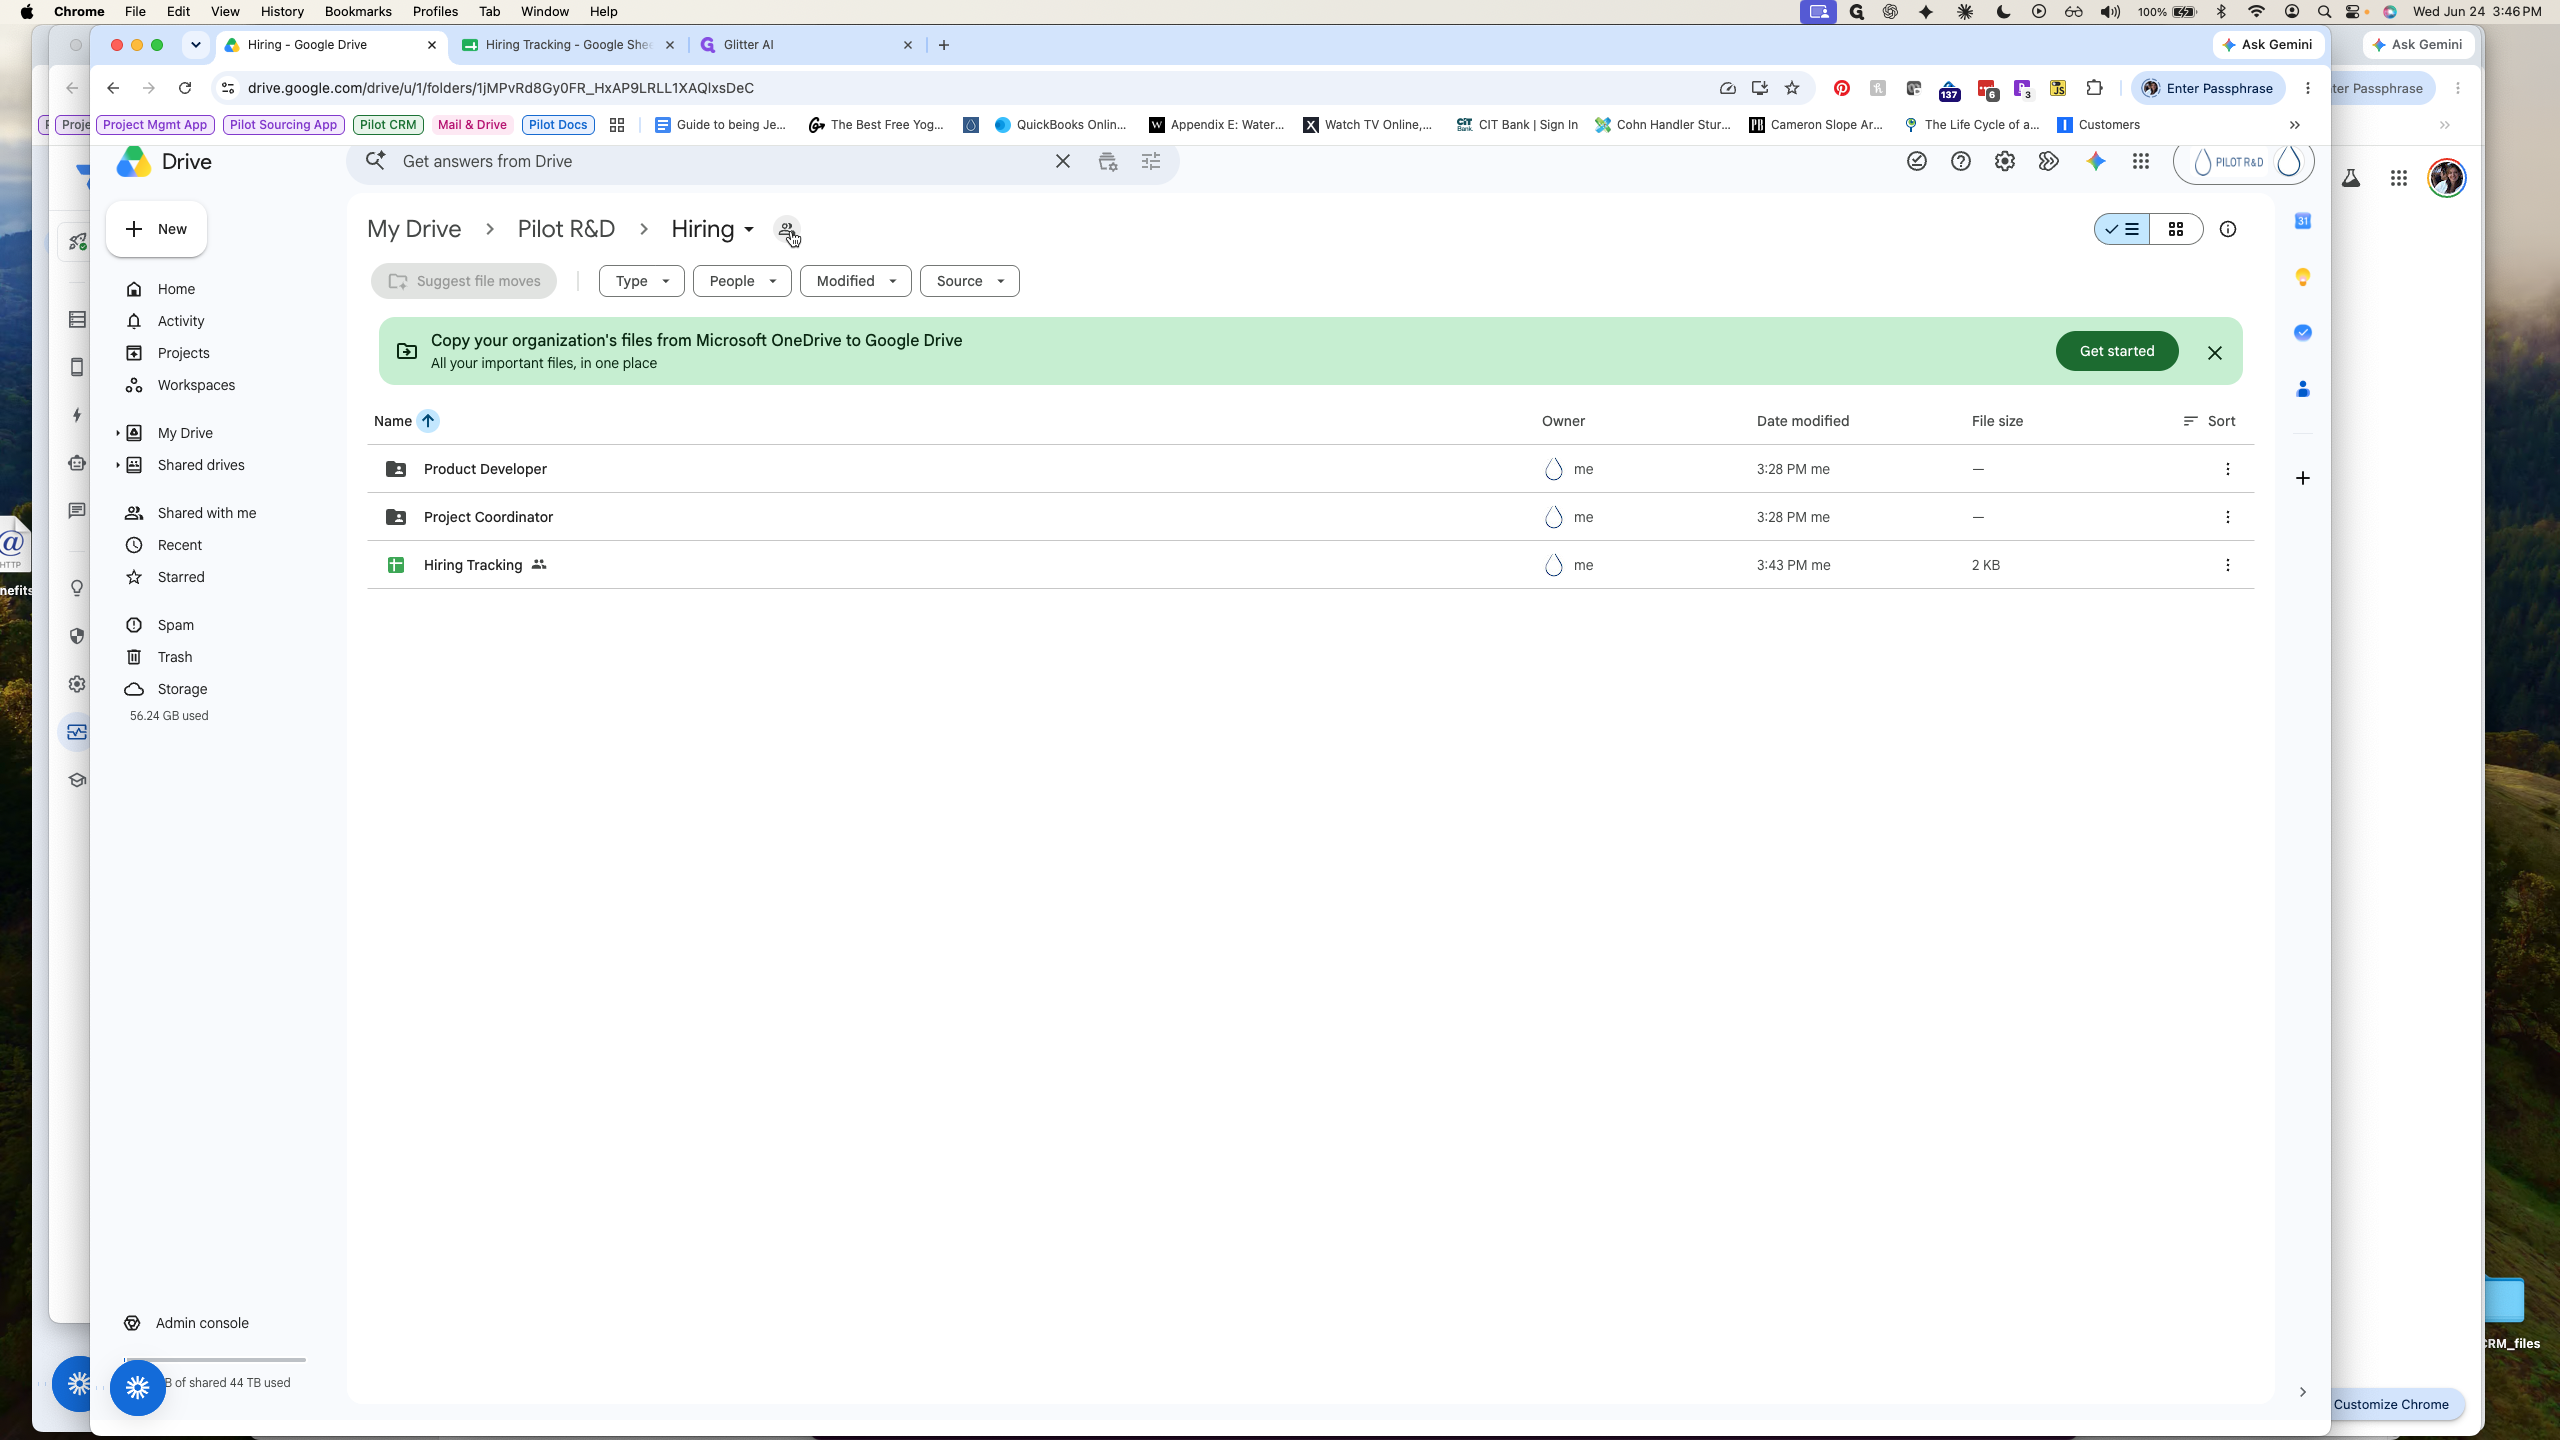
Task: Switch to Hiring Tracking Google Sheets tab
Action: (x=567, y=45)
